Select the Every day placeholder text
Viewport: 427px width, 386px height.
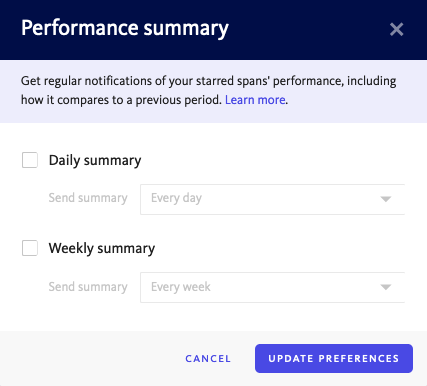[176, 198]
